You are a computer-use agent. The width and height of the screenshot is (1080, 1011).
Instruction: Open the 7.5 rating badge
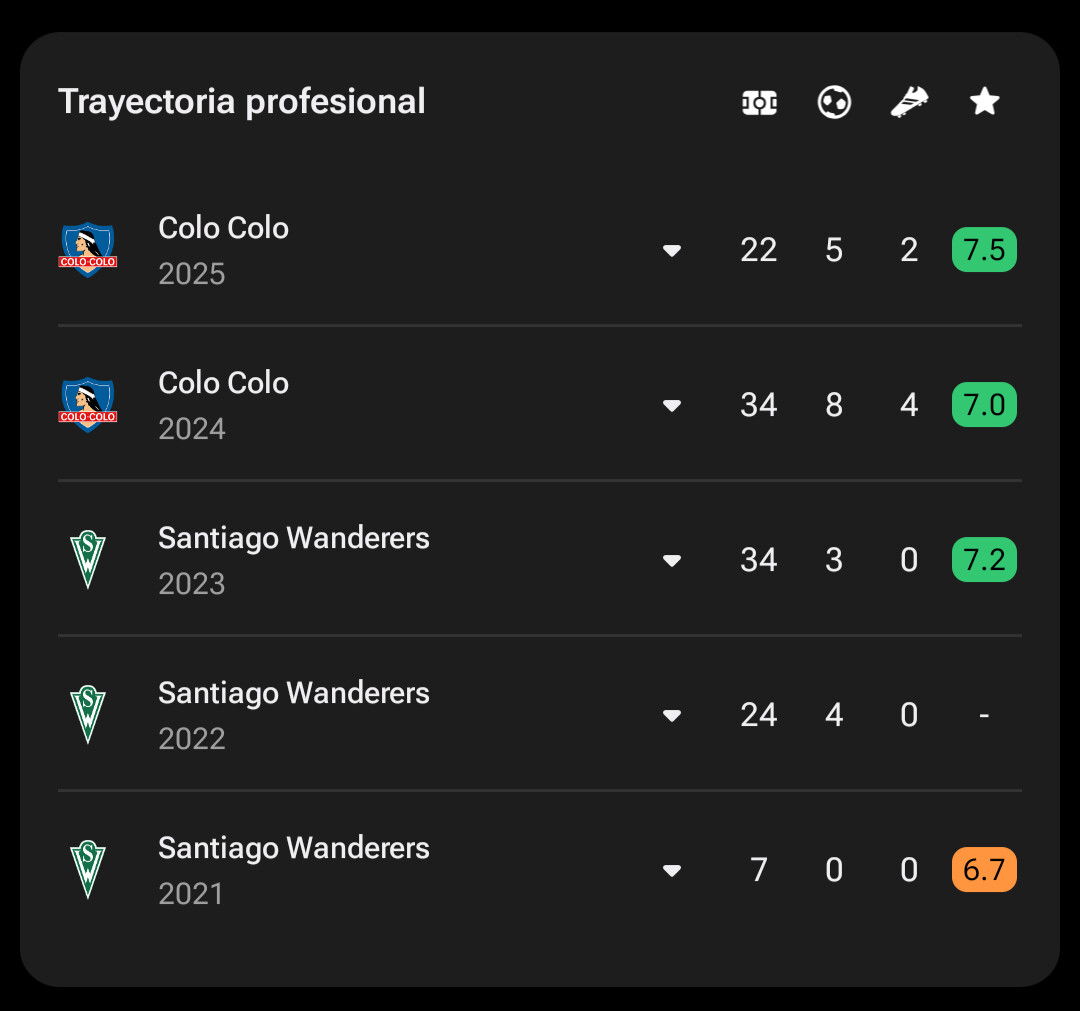[x=984, y=249]
